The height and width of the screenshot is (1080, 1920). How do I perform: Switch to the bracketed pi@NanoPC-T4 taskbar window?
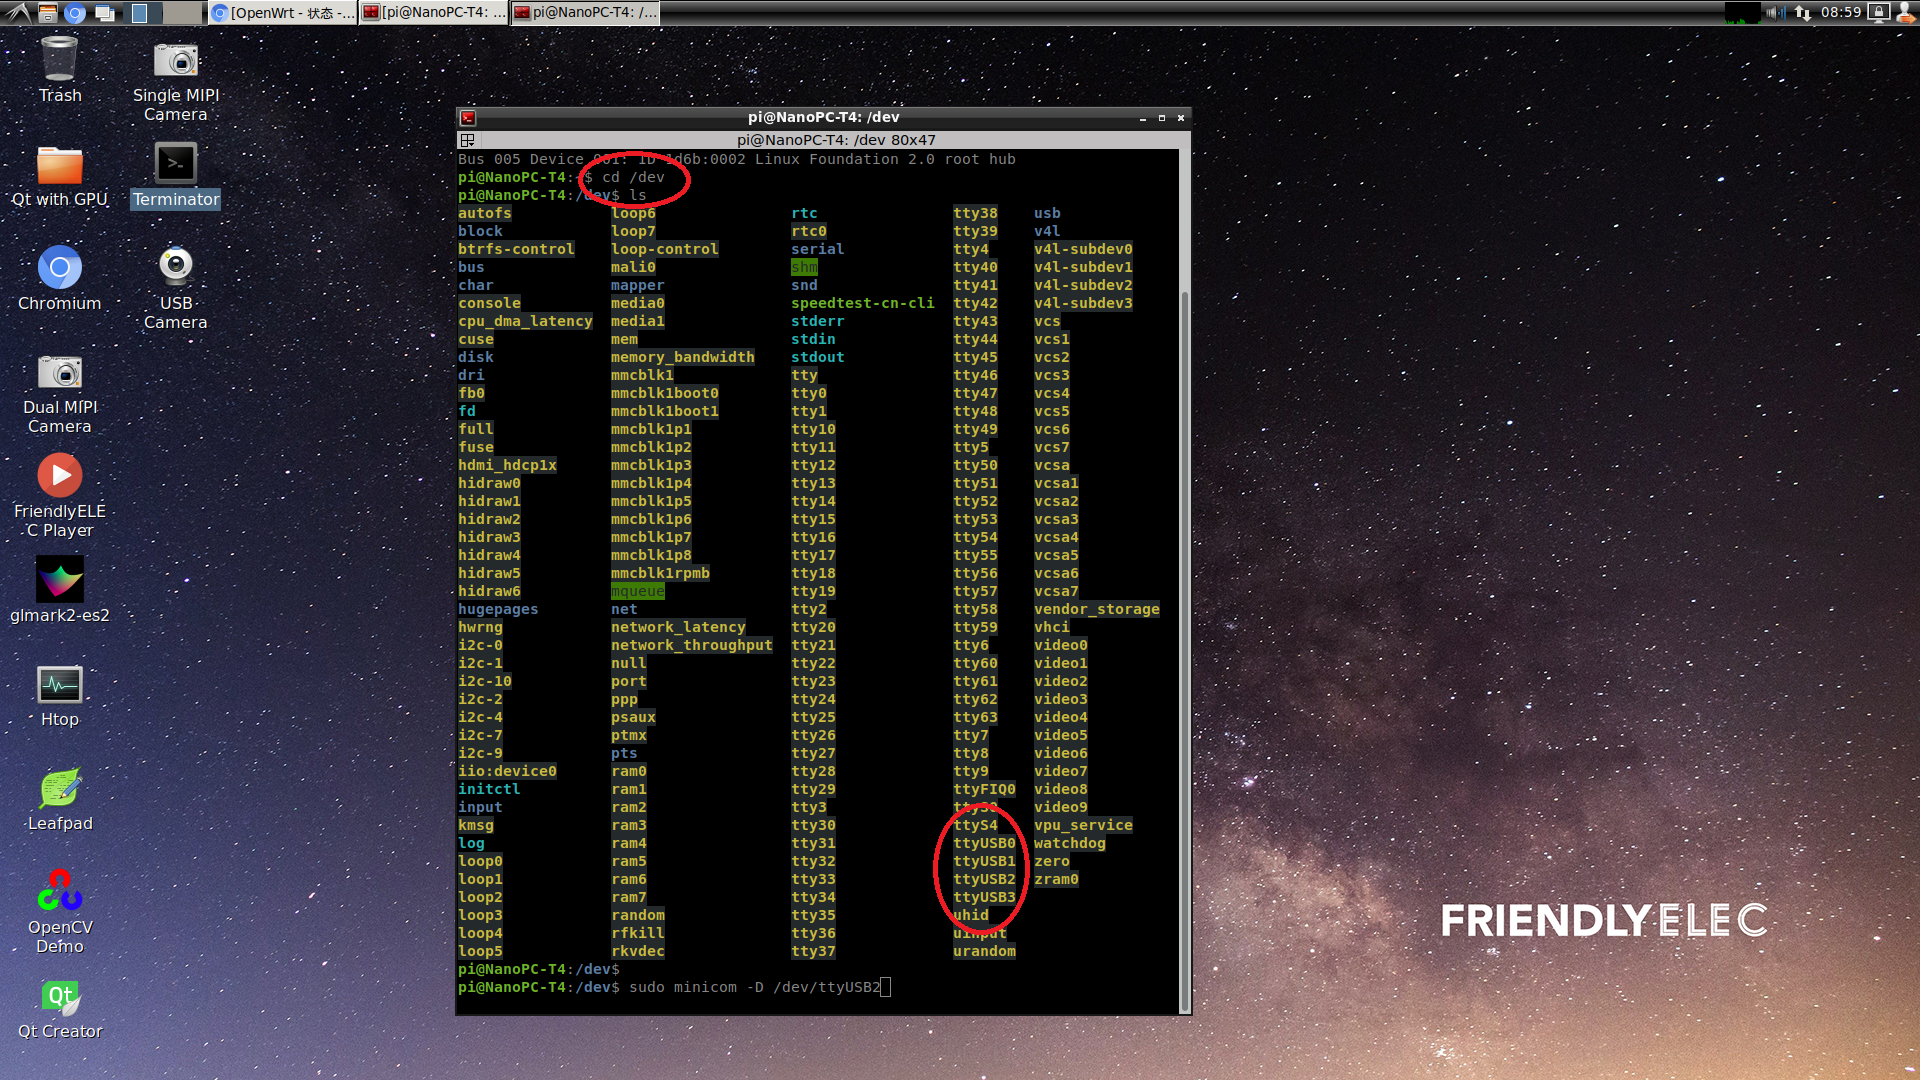click(434, 12)
